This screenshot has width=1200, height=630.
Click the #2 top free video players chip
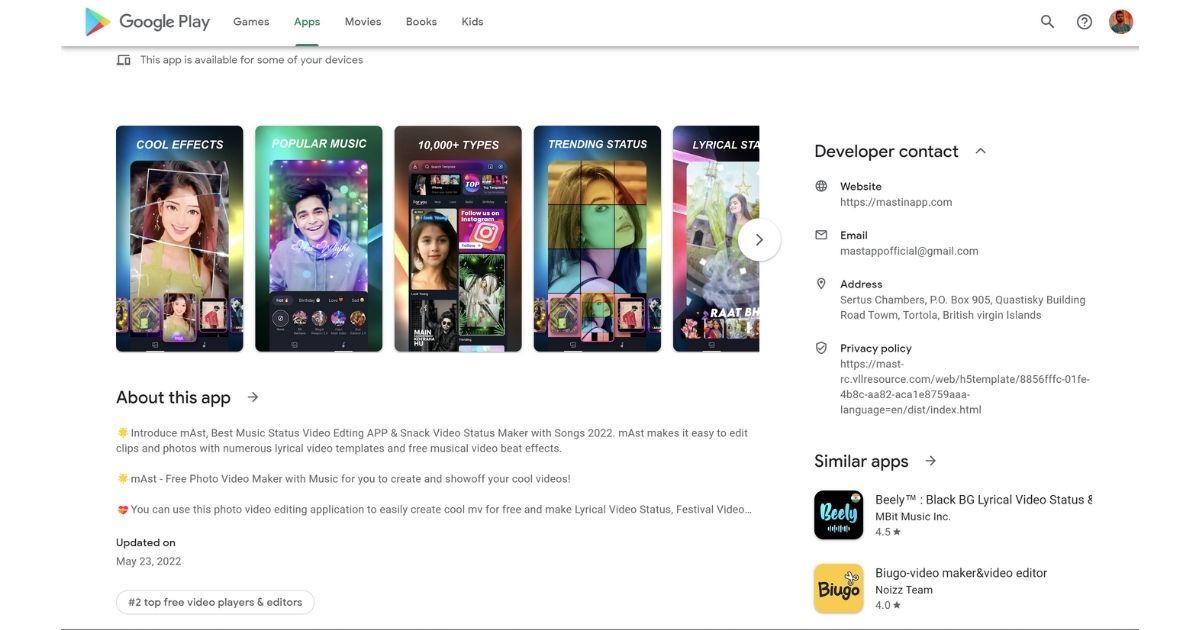coord(215,602)
